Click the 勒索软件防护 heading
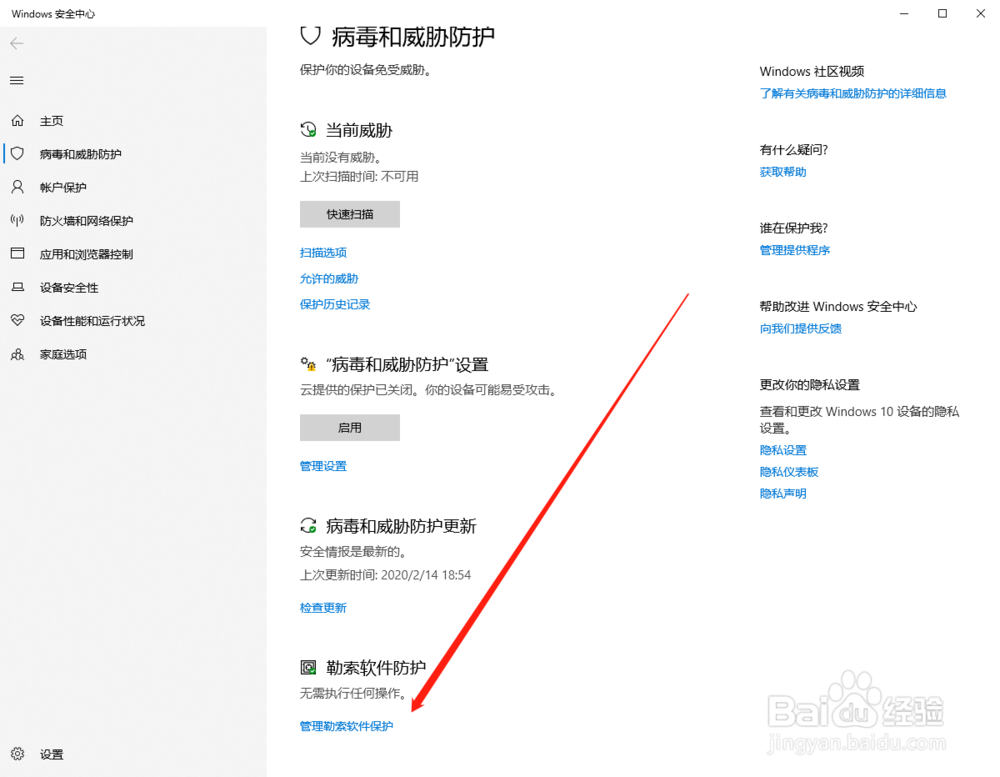 pyautogui.click(x=376, y=668)
